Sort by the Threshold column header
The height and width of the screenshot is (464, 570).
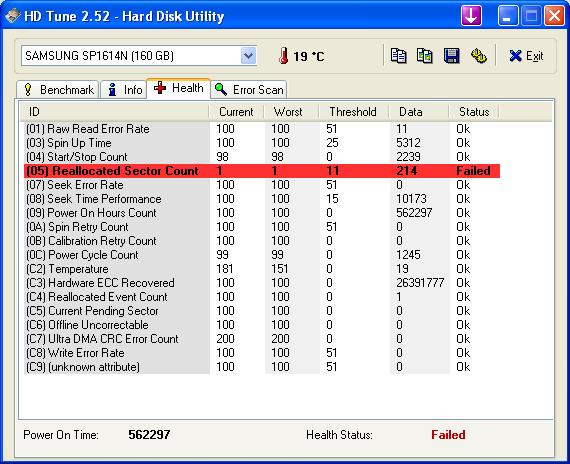(353, 112)
